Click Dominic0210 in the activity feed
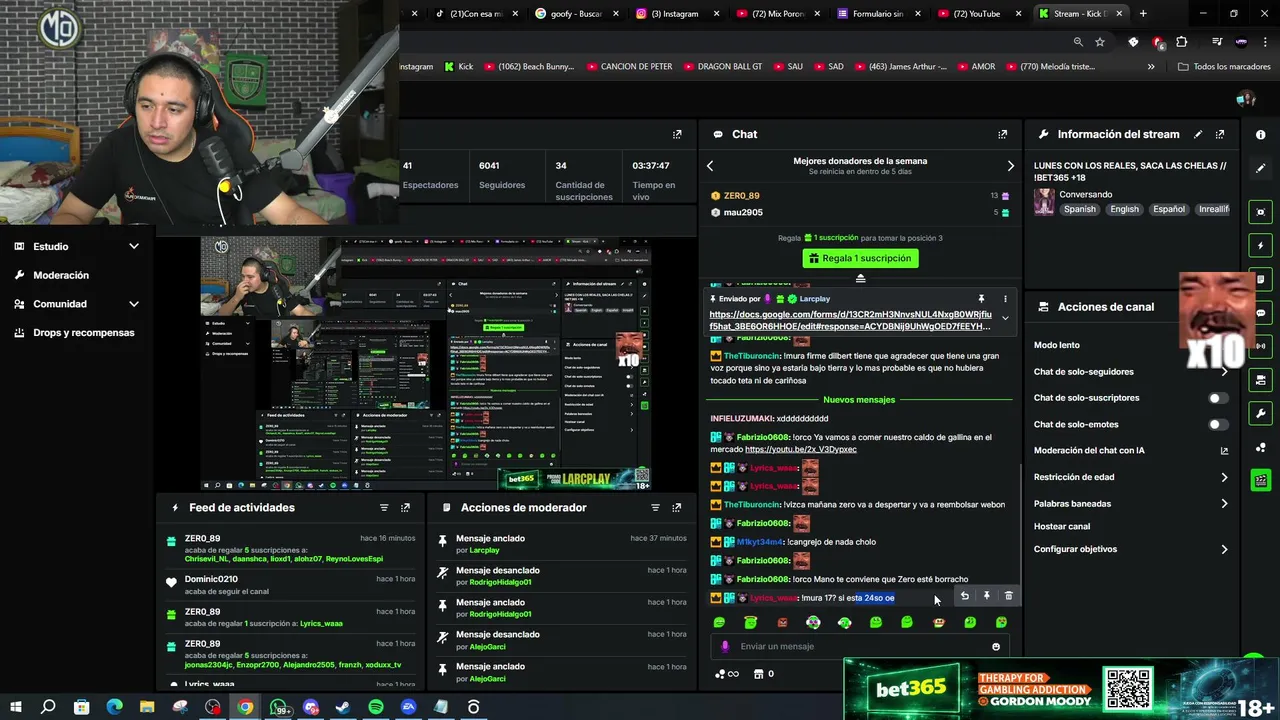Viewport: 1280px width, 720px height. click(x=211, y=580)
